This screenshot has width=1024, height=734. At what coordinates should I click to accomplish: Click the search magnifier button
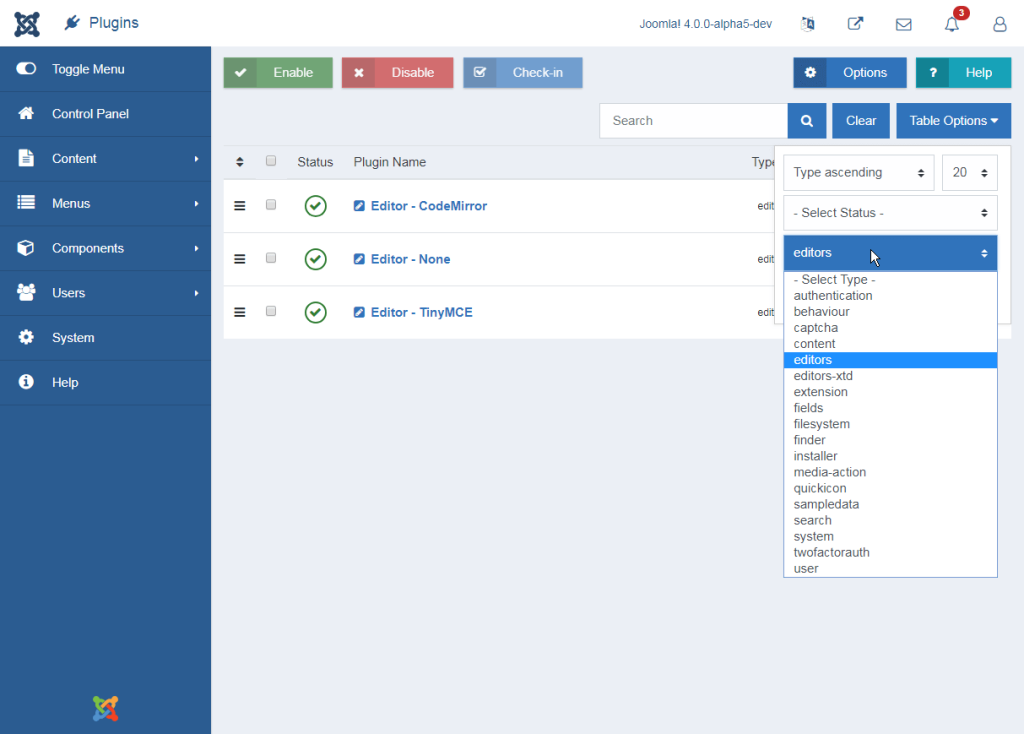pos(807,121)
